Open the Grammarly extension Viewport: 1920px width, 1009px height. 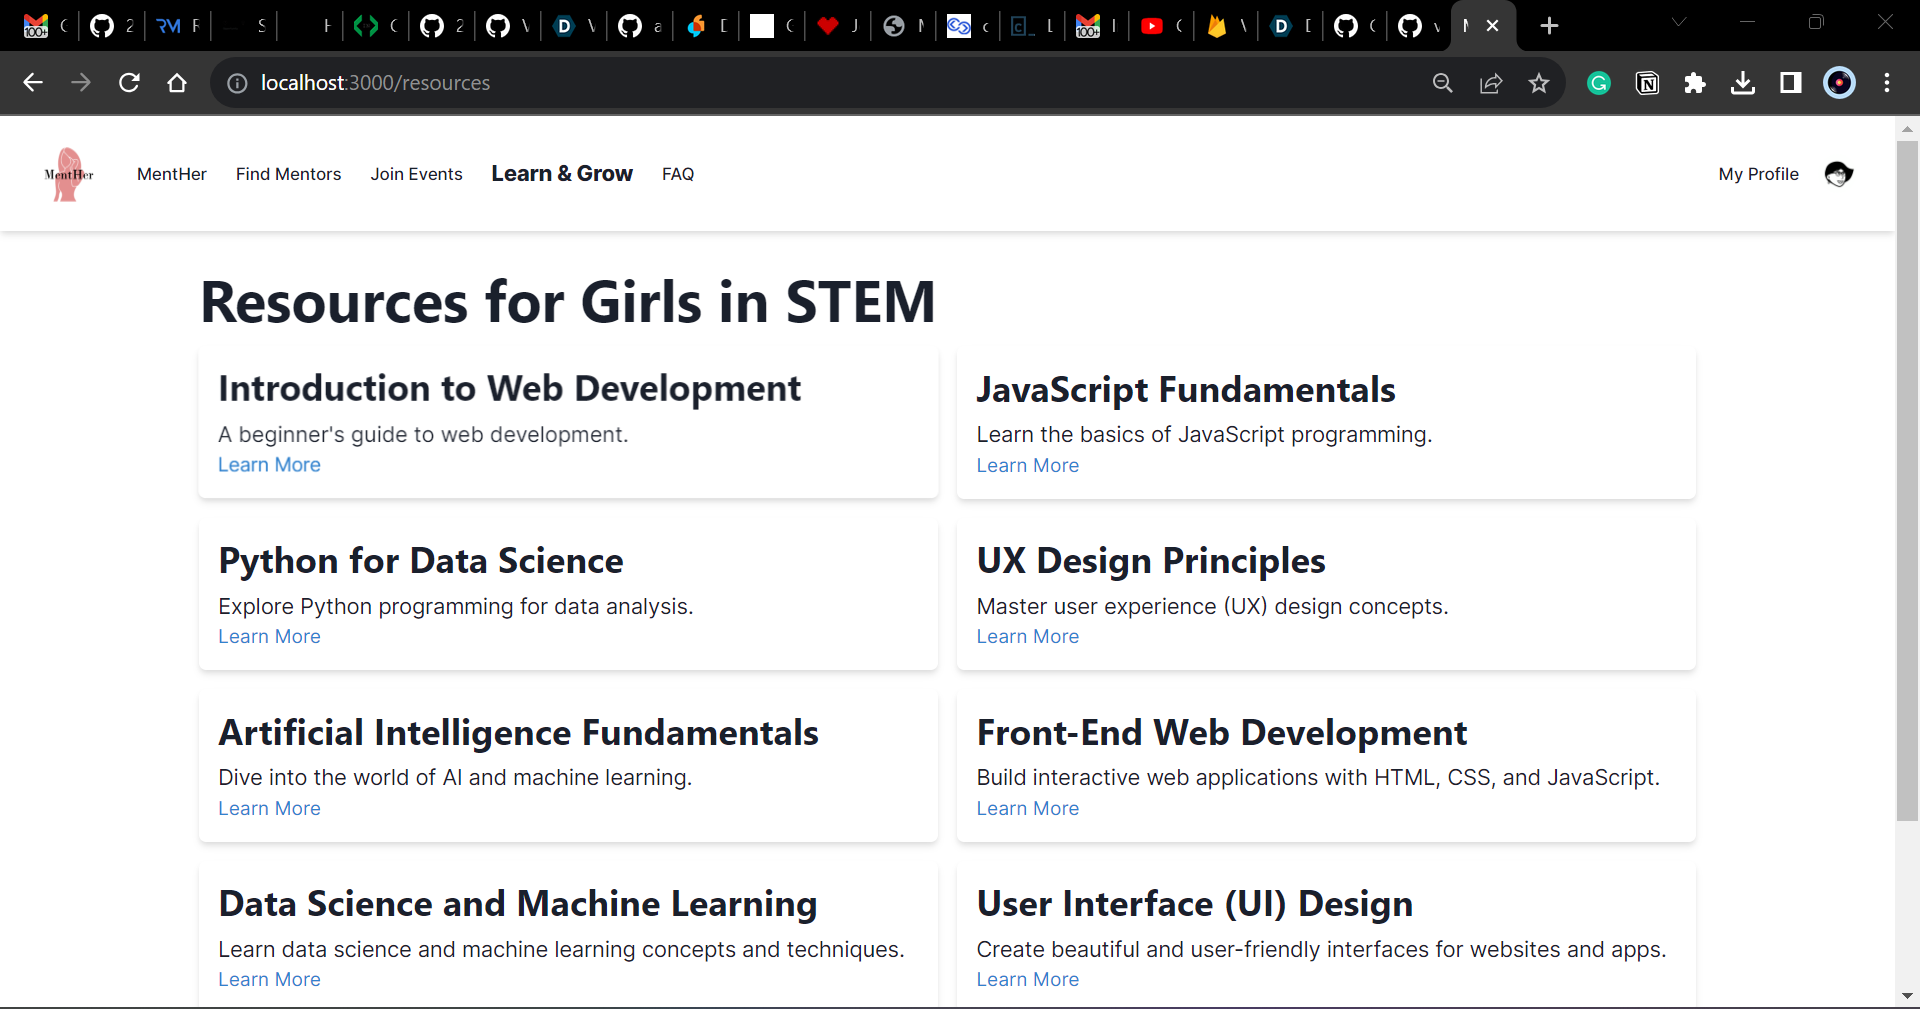[1599, 83]
